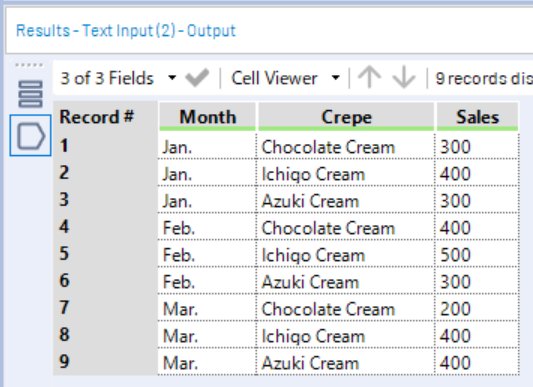This screenshot has width=533, height=387.
Task: Click the checkmark apply fields icon
Action: click(x=197, y=78)
